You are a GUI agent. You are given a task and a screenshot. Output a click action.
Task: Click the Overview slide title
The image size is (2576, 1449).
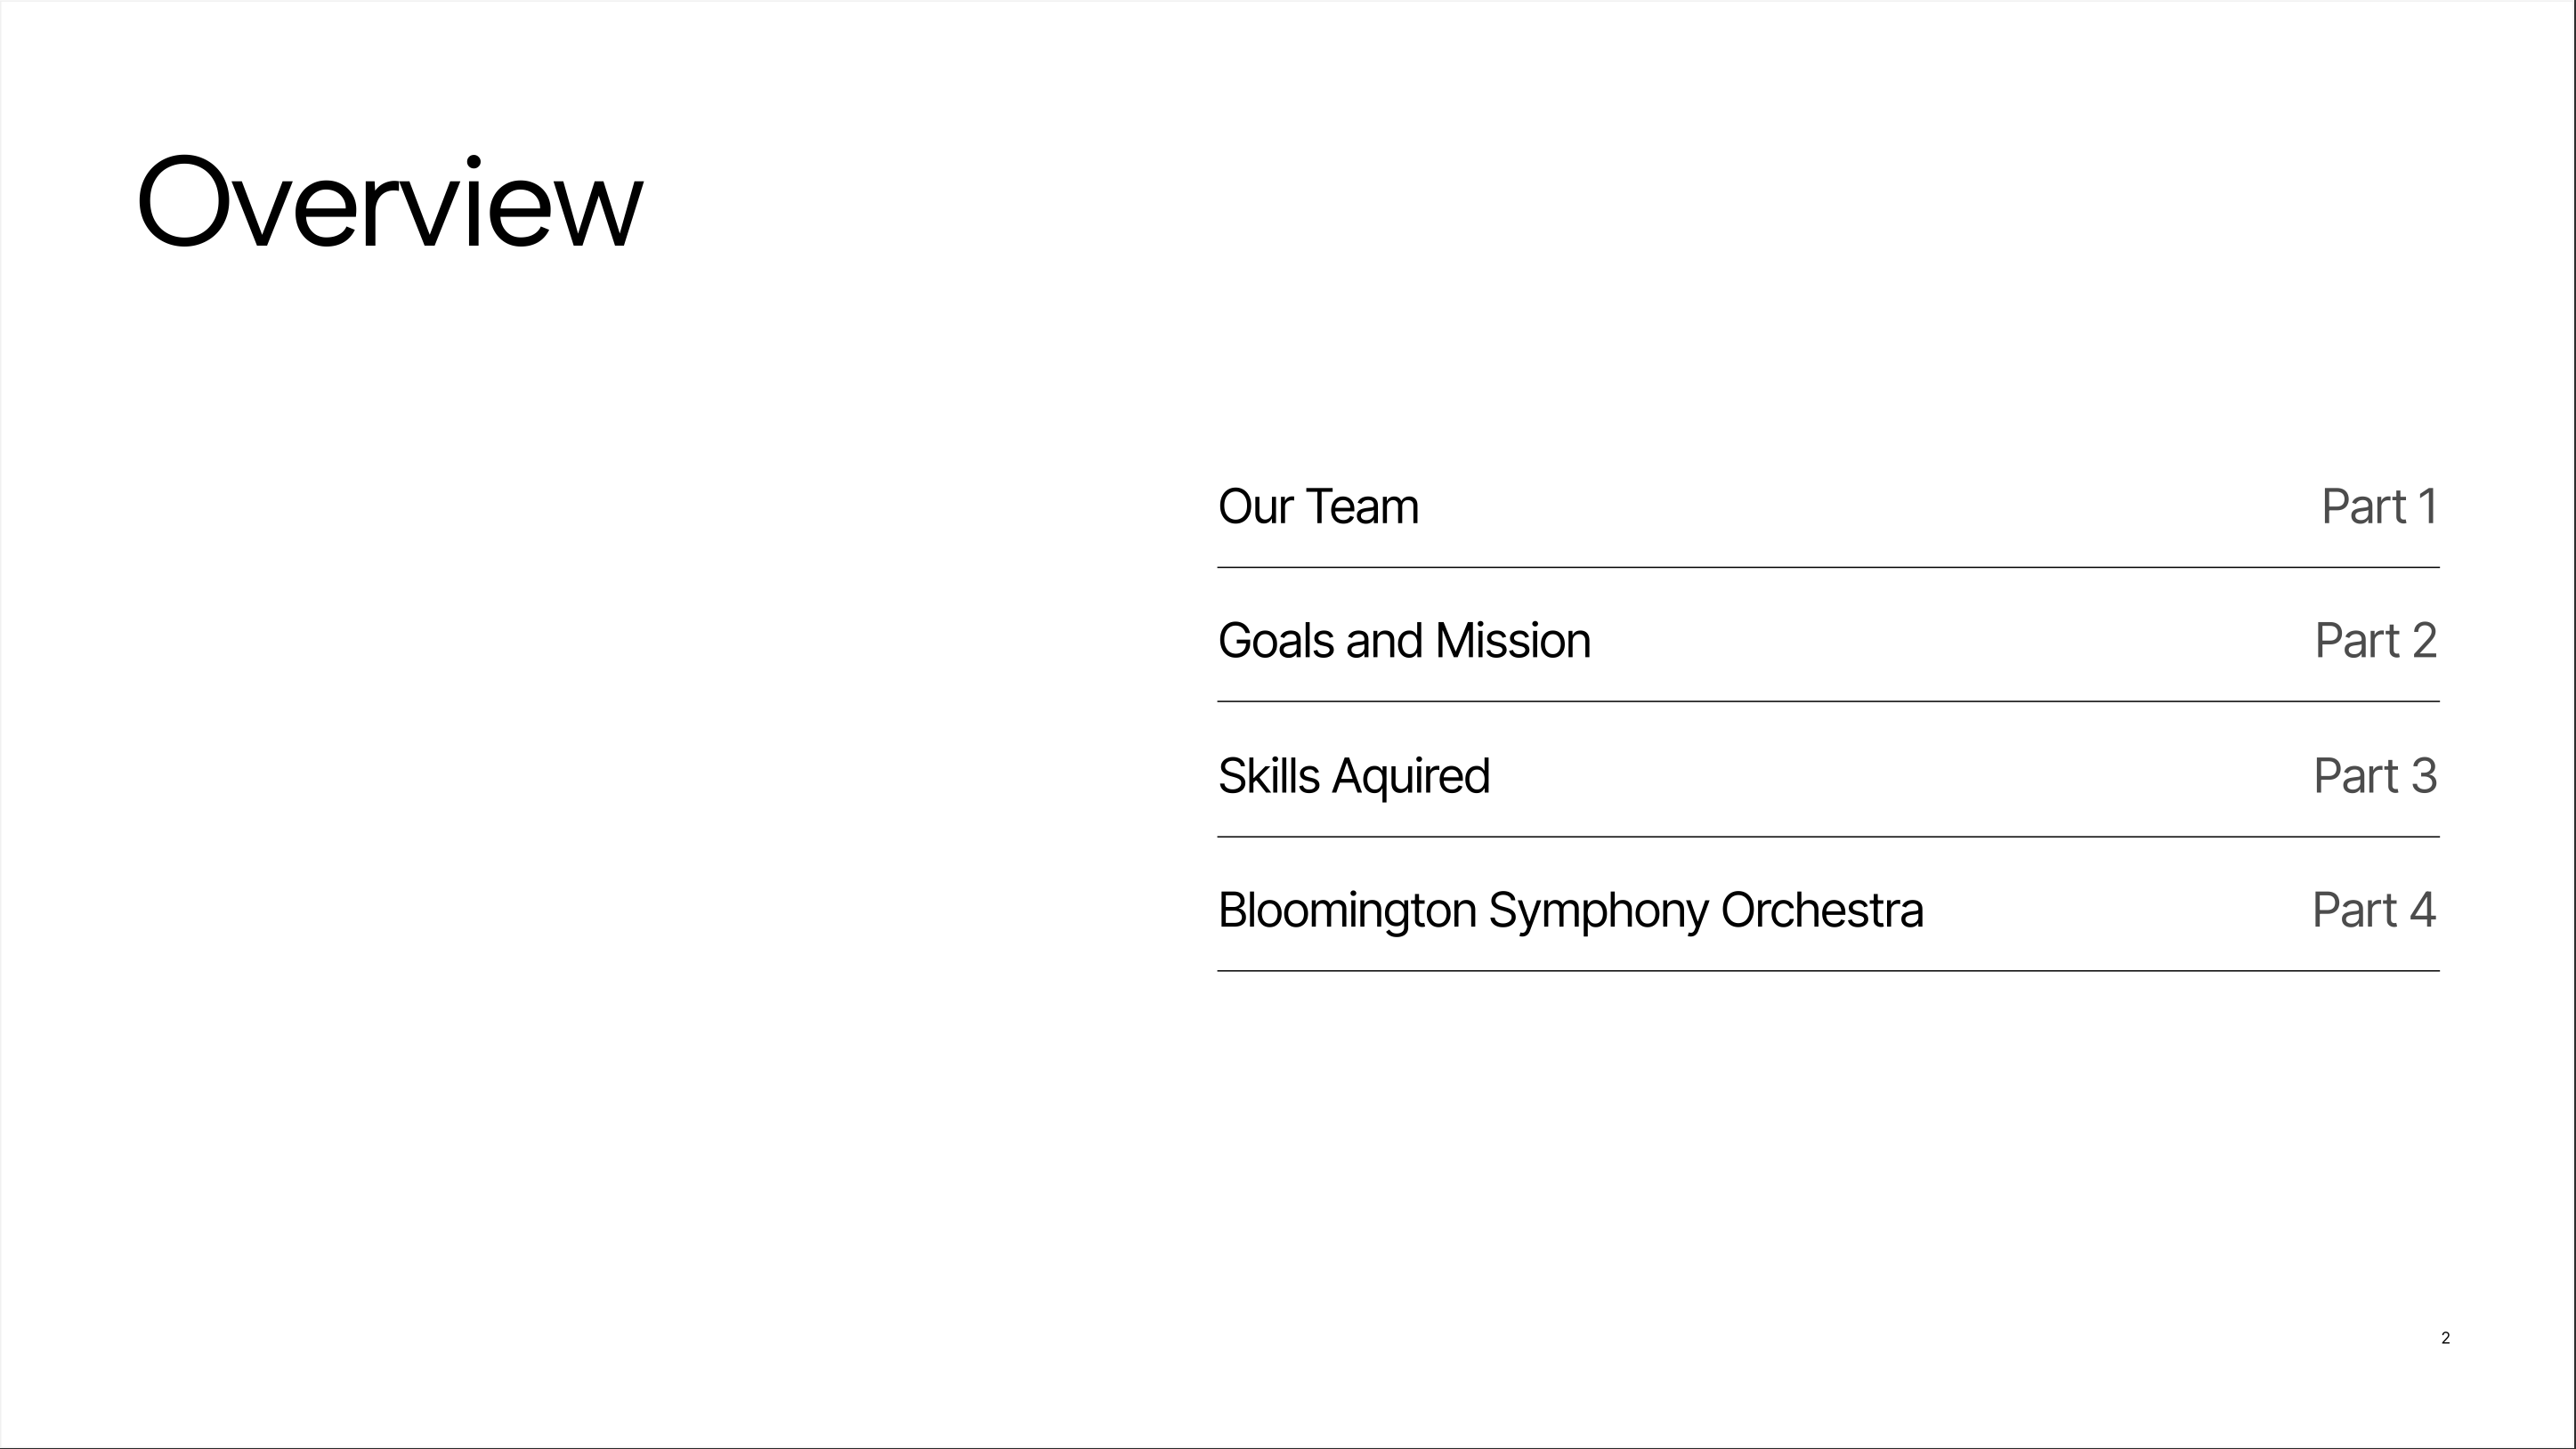click(389, 203)
